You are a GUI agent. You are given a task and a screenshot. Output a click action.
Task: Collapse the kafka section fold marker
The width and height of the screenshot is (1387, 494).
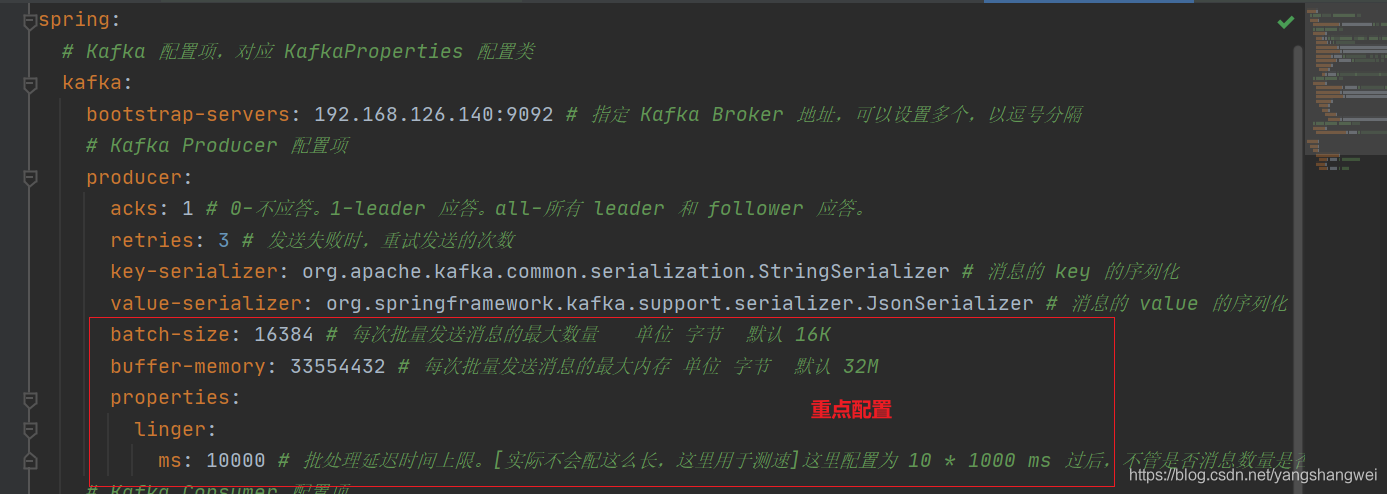point(30,84)
